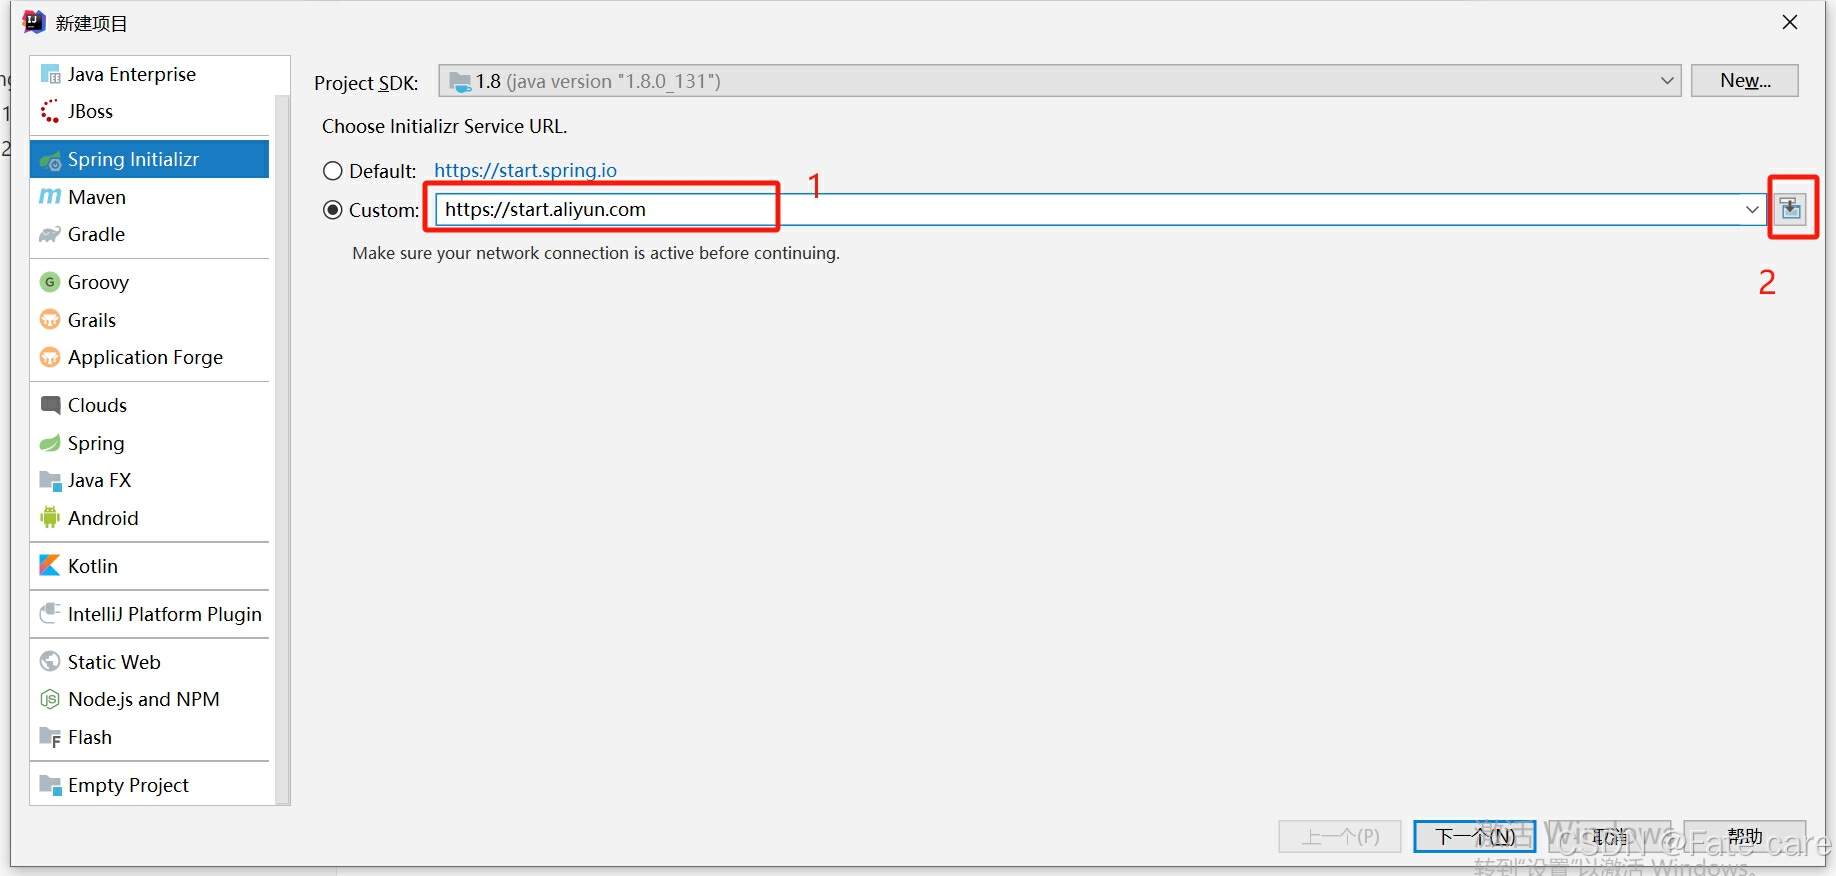Click the New... SDK button
Screen dimensions: 1836x876
pyautogui.click(x=1745, y=81)
